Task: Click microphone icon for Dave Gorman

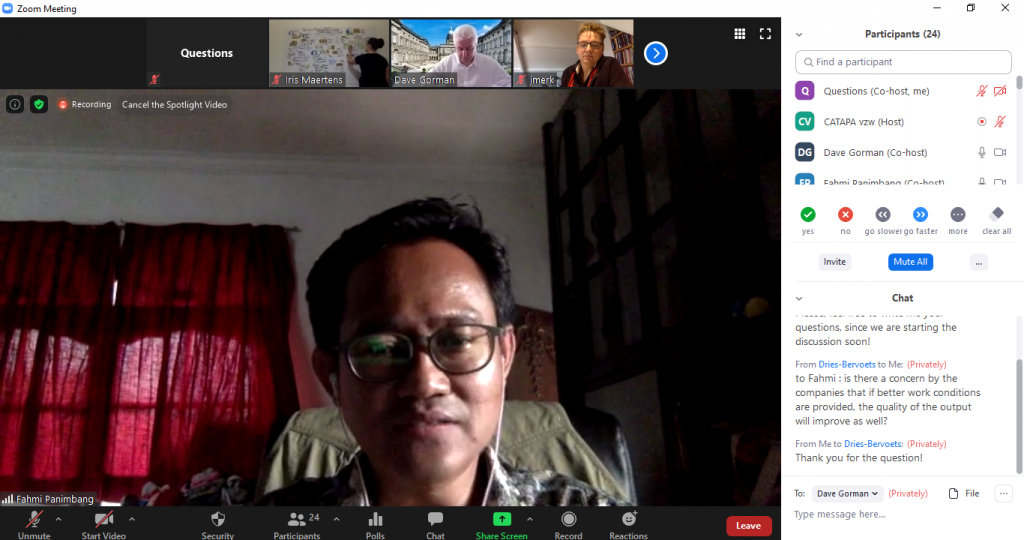Action: point(982,152)
